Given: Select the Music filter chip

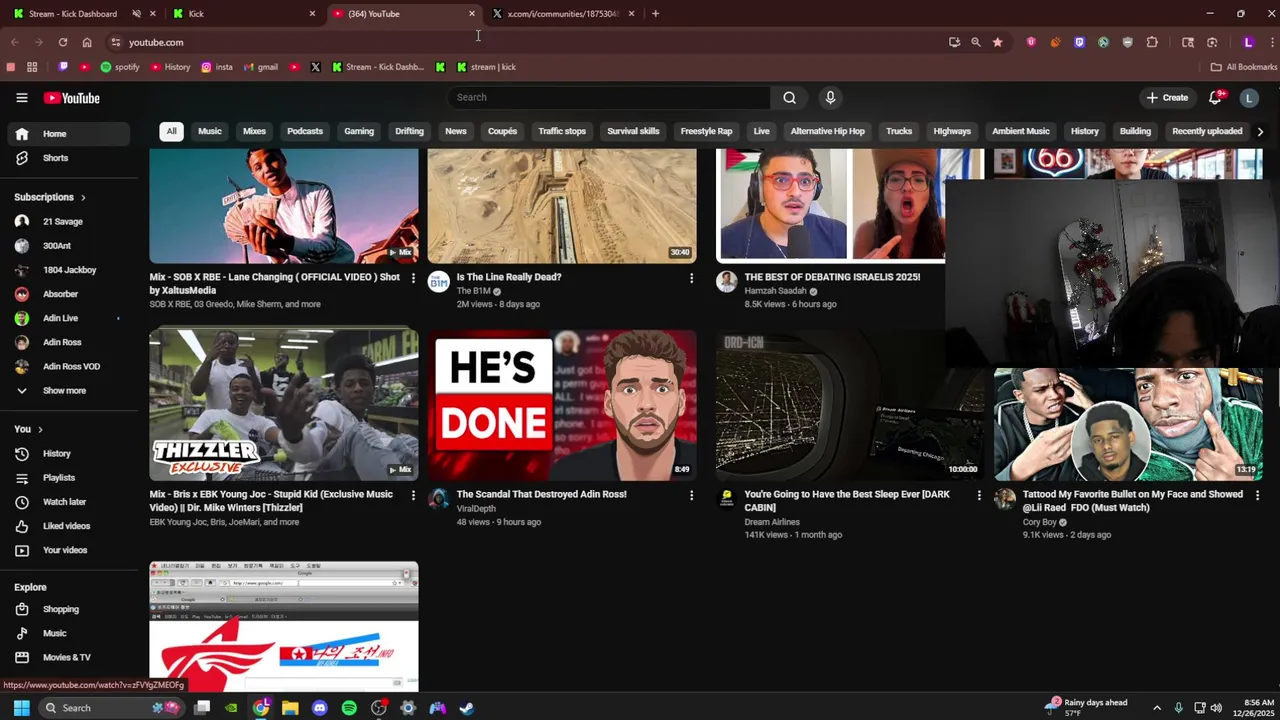Looking at the screenshot, I should [210, 131].
